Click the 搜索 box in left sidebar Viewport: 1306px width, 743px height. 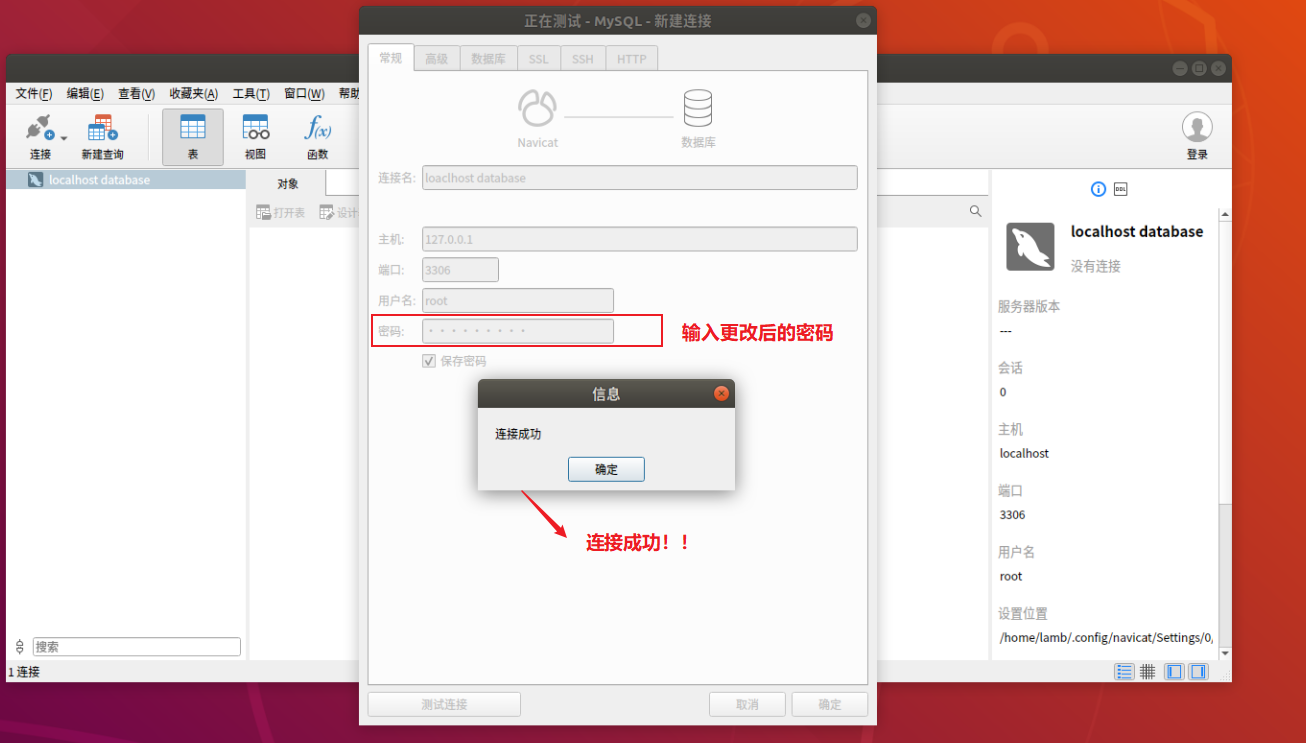(x=137, y=647)
